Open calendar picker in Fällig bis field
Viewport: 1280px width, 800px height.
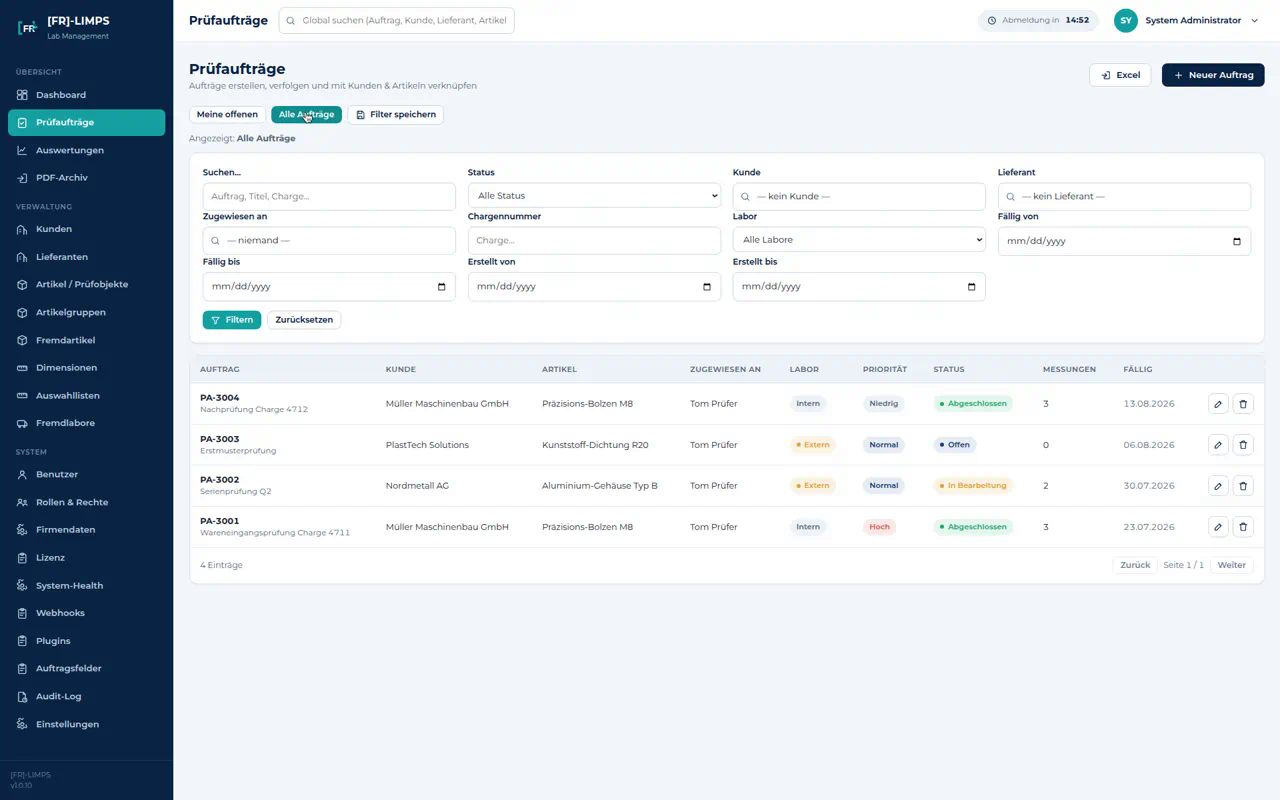pos(442,287)
